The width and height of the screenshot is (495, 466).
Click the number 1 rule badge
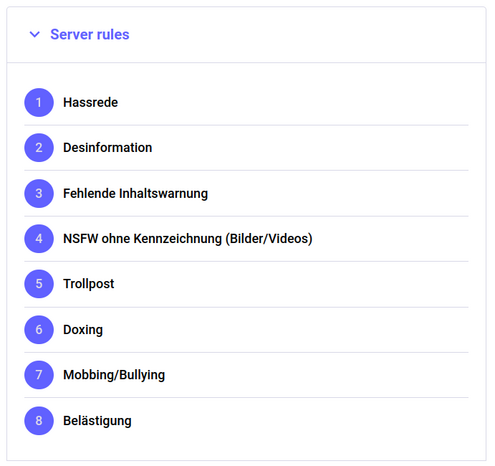(39, 102)
